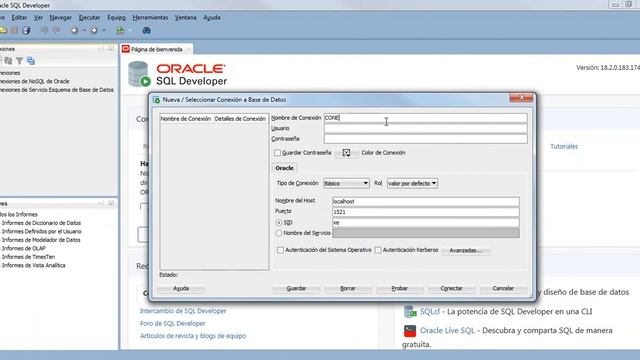The image size is (640, 360).
Task: Select the SID radio button
Action: [x=279, y=223]
